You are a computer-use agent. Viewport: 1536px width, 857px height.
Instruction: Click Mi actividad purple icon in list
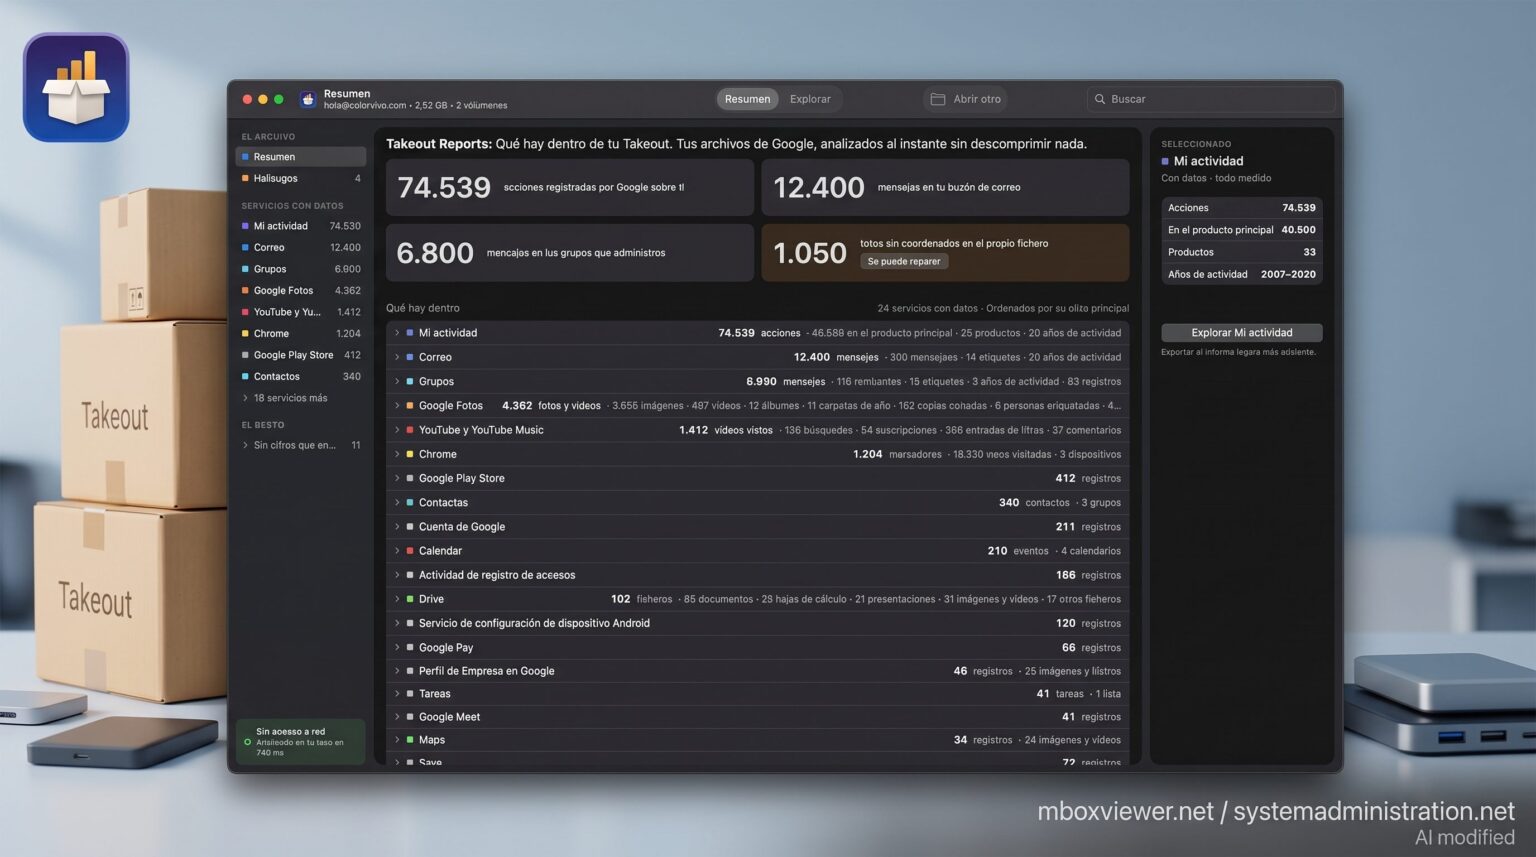pos(410,333)
